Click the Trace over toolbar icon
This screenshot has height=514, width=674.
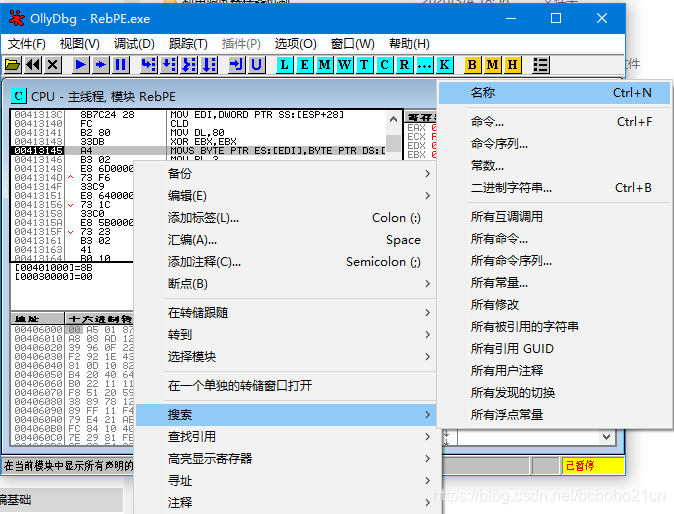209,65
